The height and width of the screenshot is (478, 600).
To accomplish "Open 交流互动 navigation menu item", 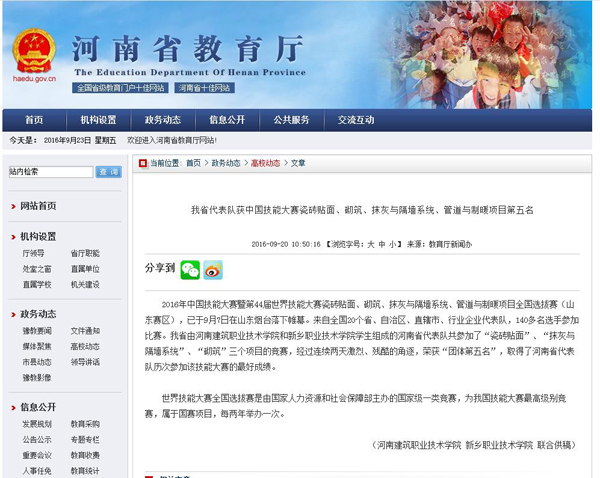I will click(356, 120).
